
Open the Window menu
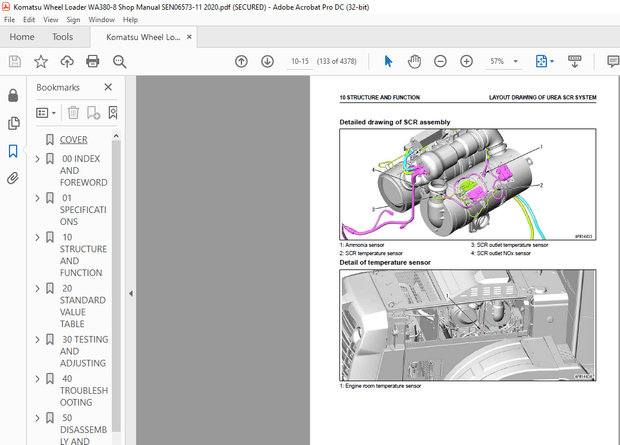101,20
